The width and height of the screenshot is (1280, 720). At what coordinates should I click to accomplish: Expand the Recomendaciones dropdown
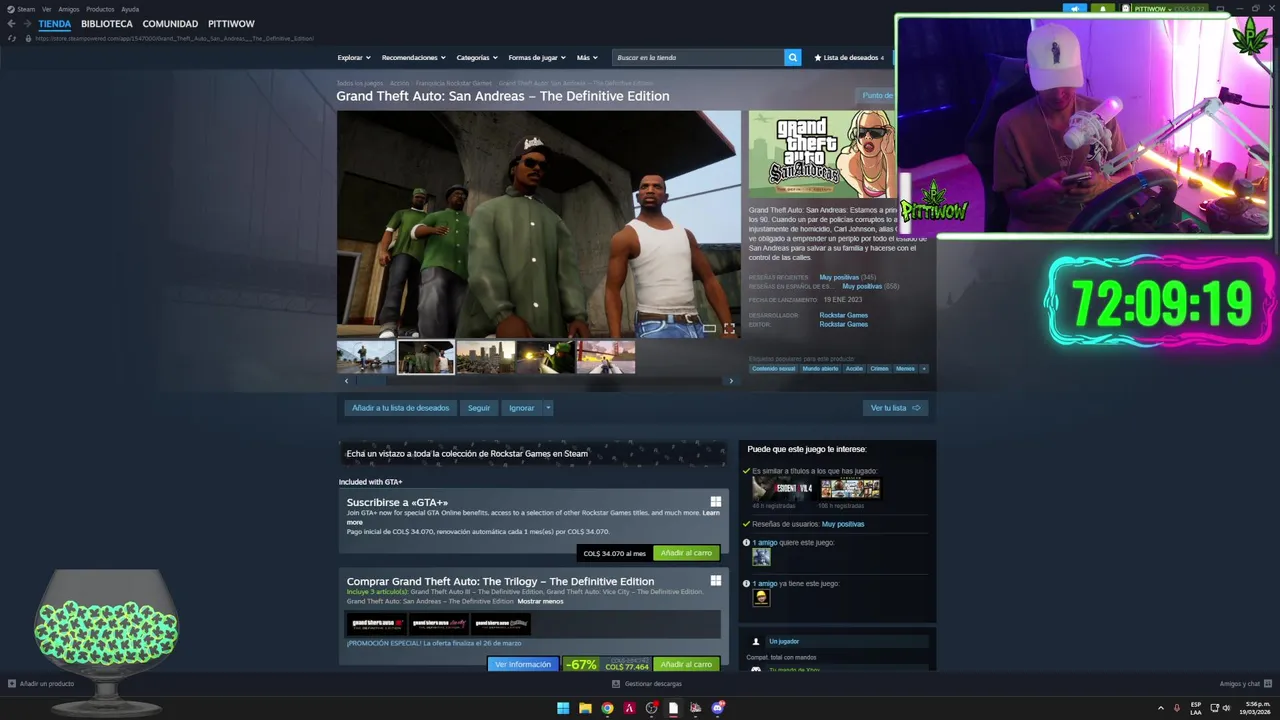pyautogui.click(x=413, y=58)
